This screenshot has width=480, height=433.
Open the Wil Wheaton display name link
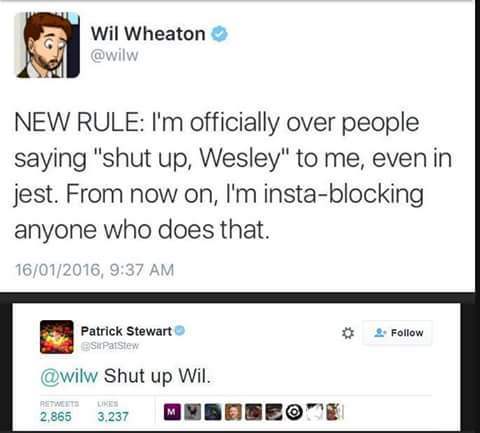(148, 34)
